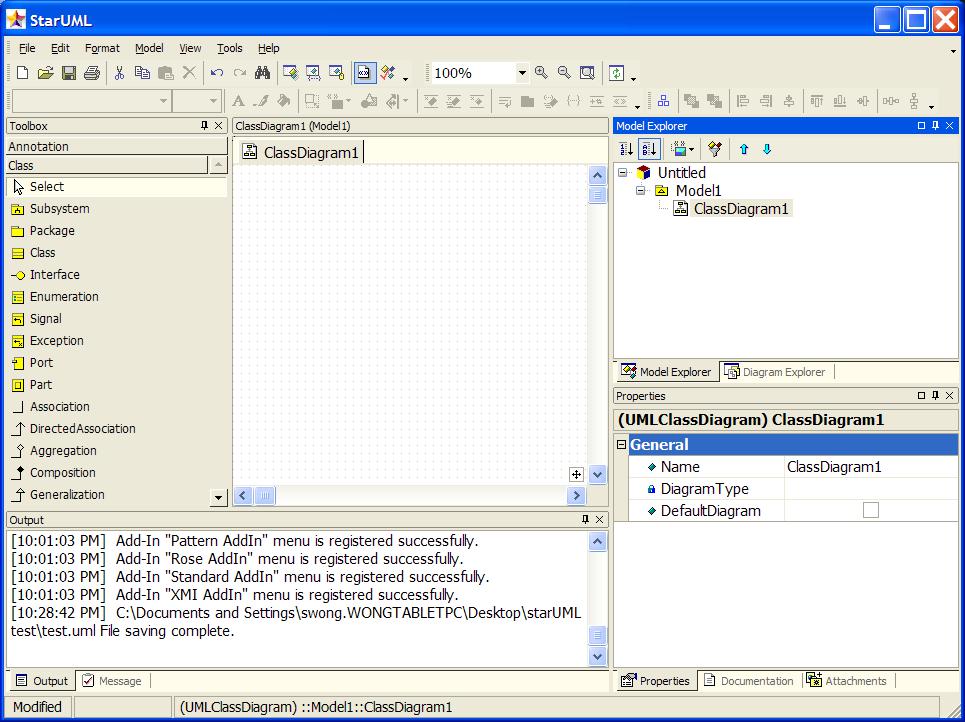The width and height of the screenshot is (965, 722).
Task: Collapse the Untitled project tree node
Action: click(622, 172)
